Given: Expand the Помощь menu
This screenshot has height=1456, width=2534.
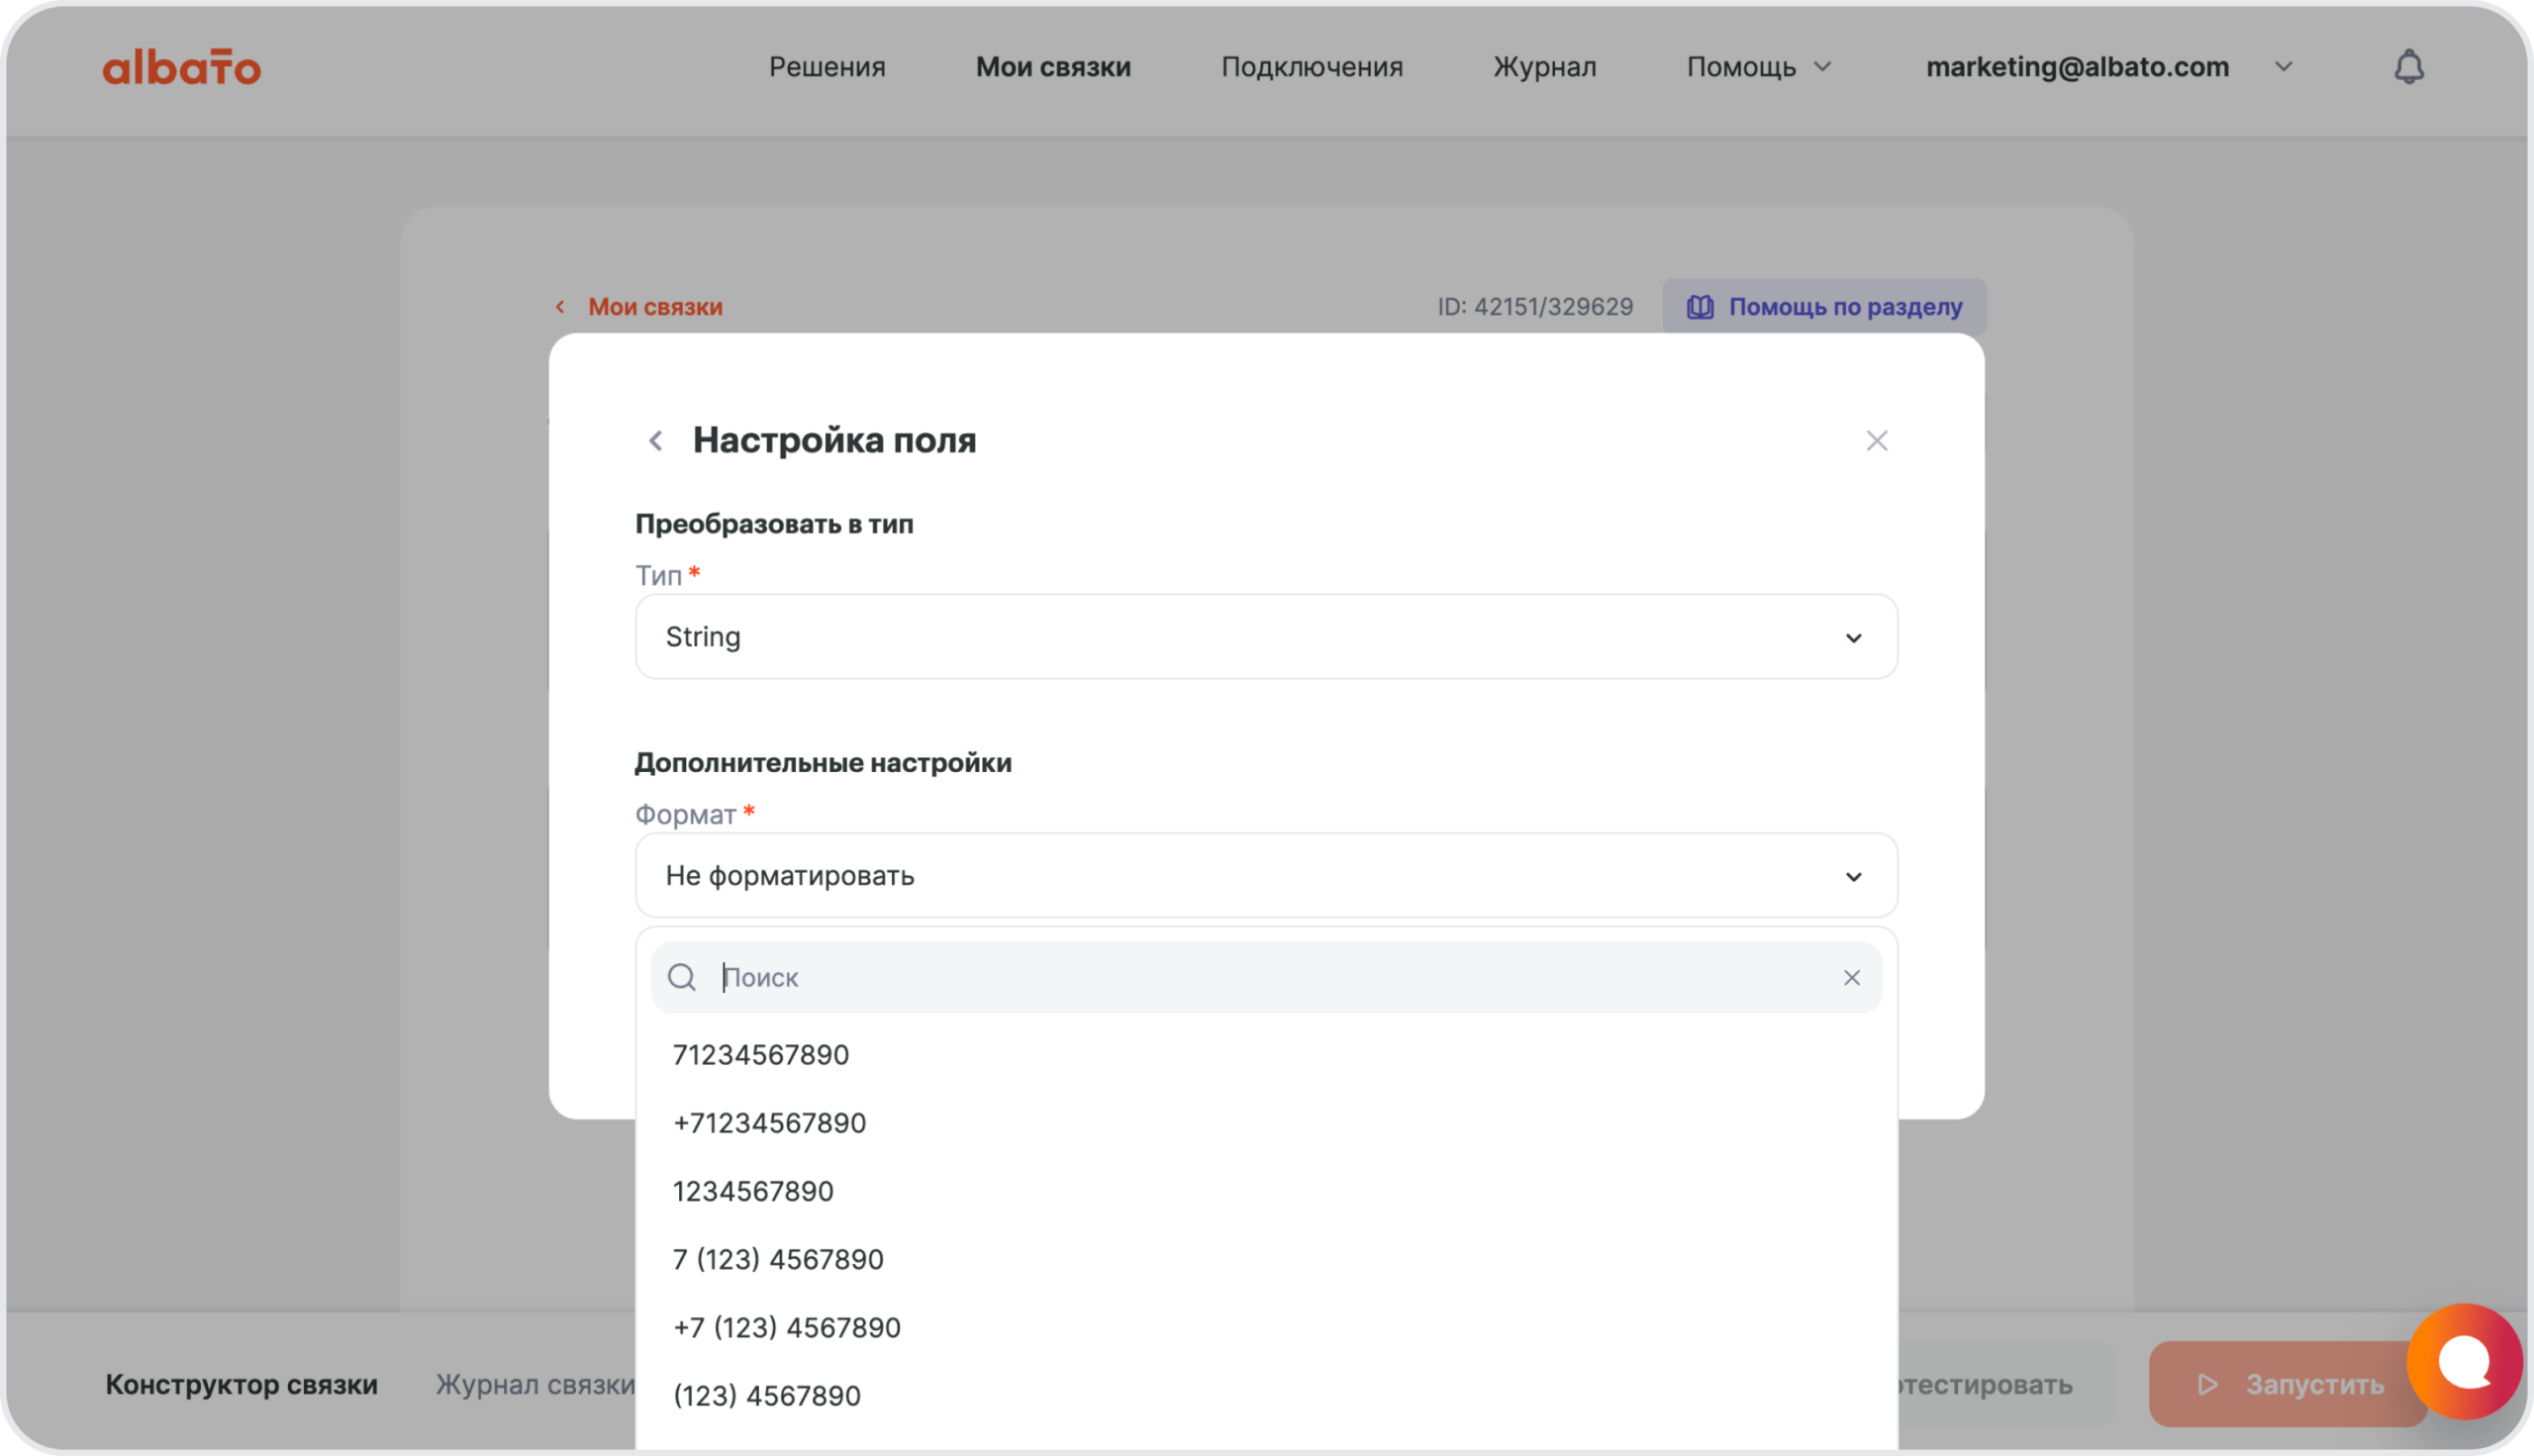Looking at the screenshot, I should point(1758,67).
